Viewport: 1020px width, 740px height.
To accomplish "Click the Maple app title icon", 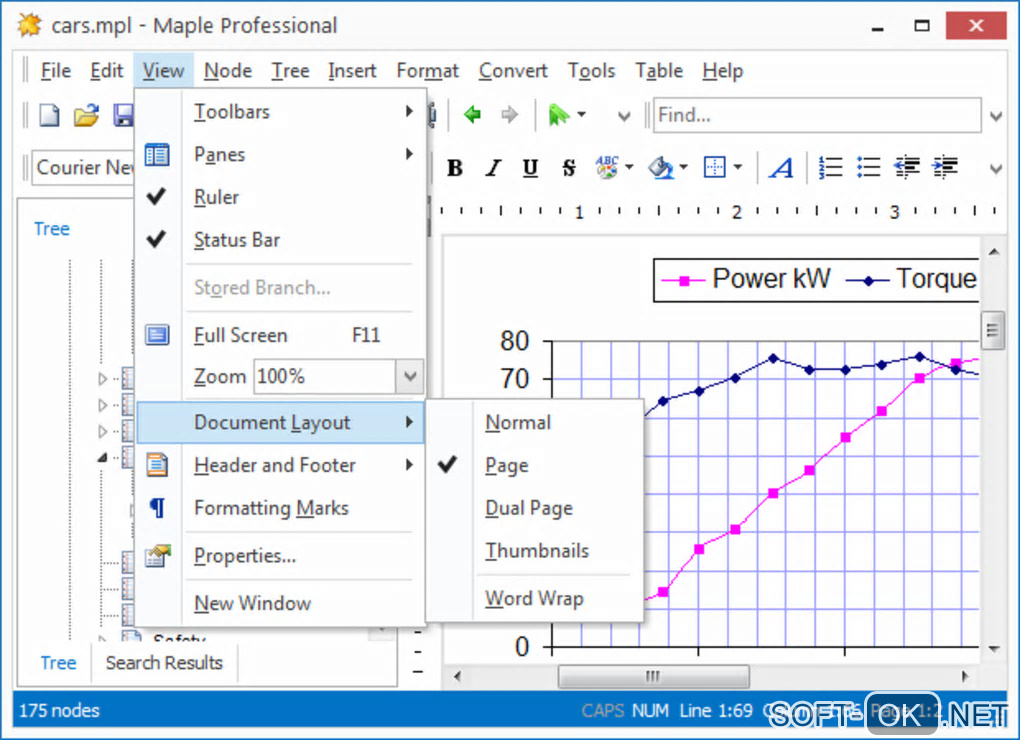I will point(29,25).
